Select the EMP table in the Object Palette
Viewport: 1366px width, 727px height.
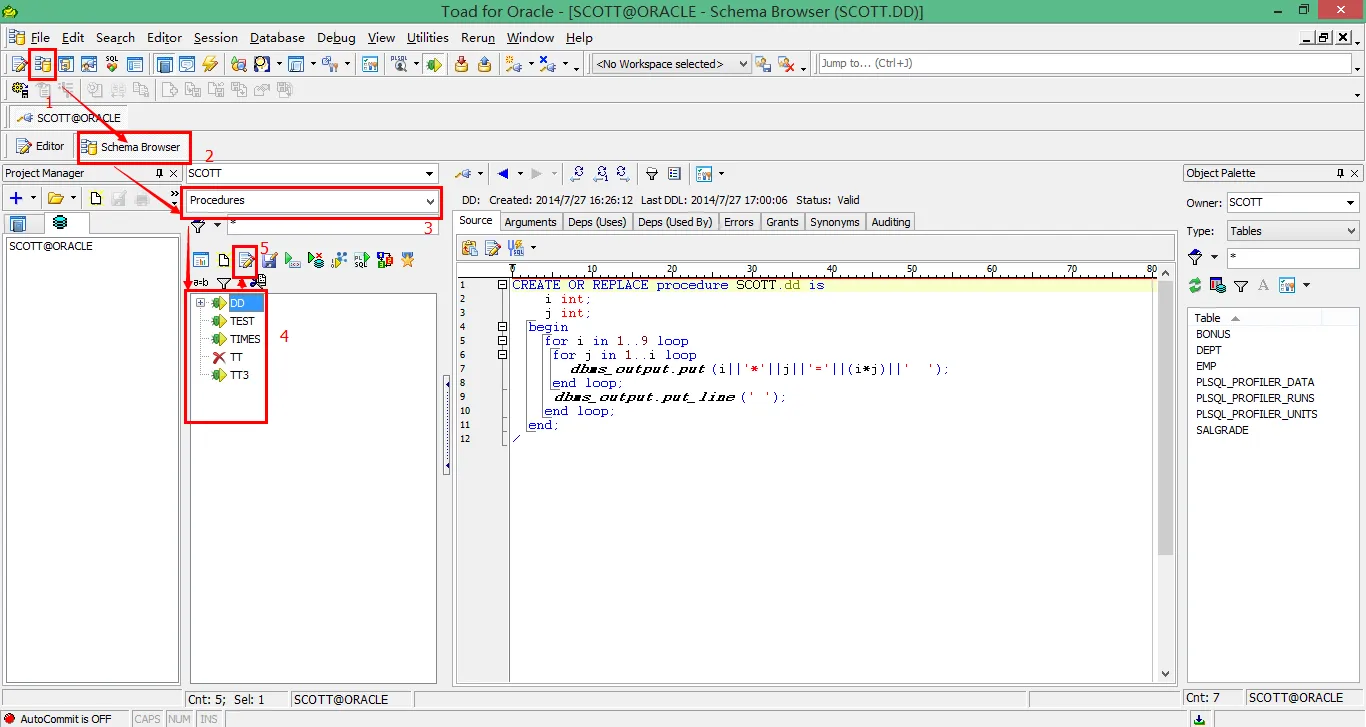click(1206, 366)
